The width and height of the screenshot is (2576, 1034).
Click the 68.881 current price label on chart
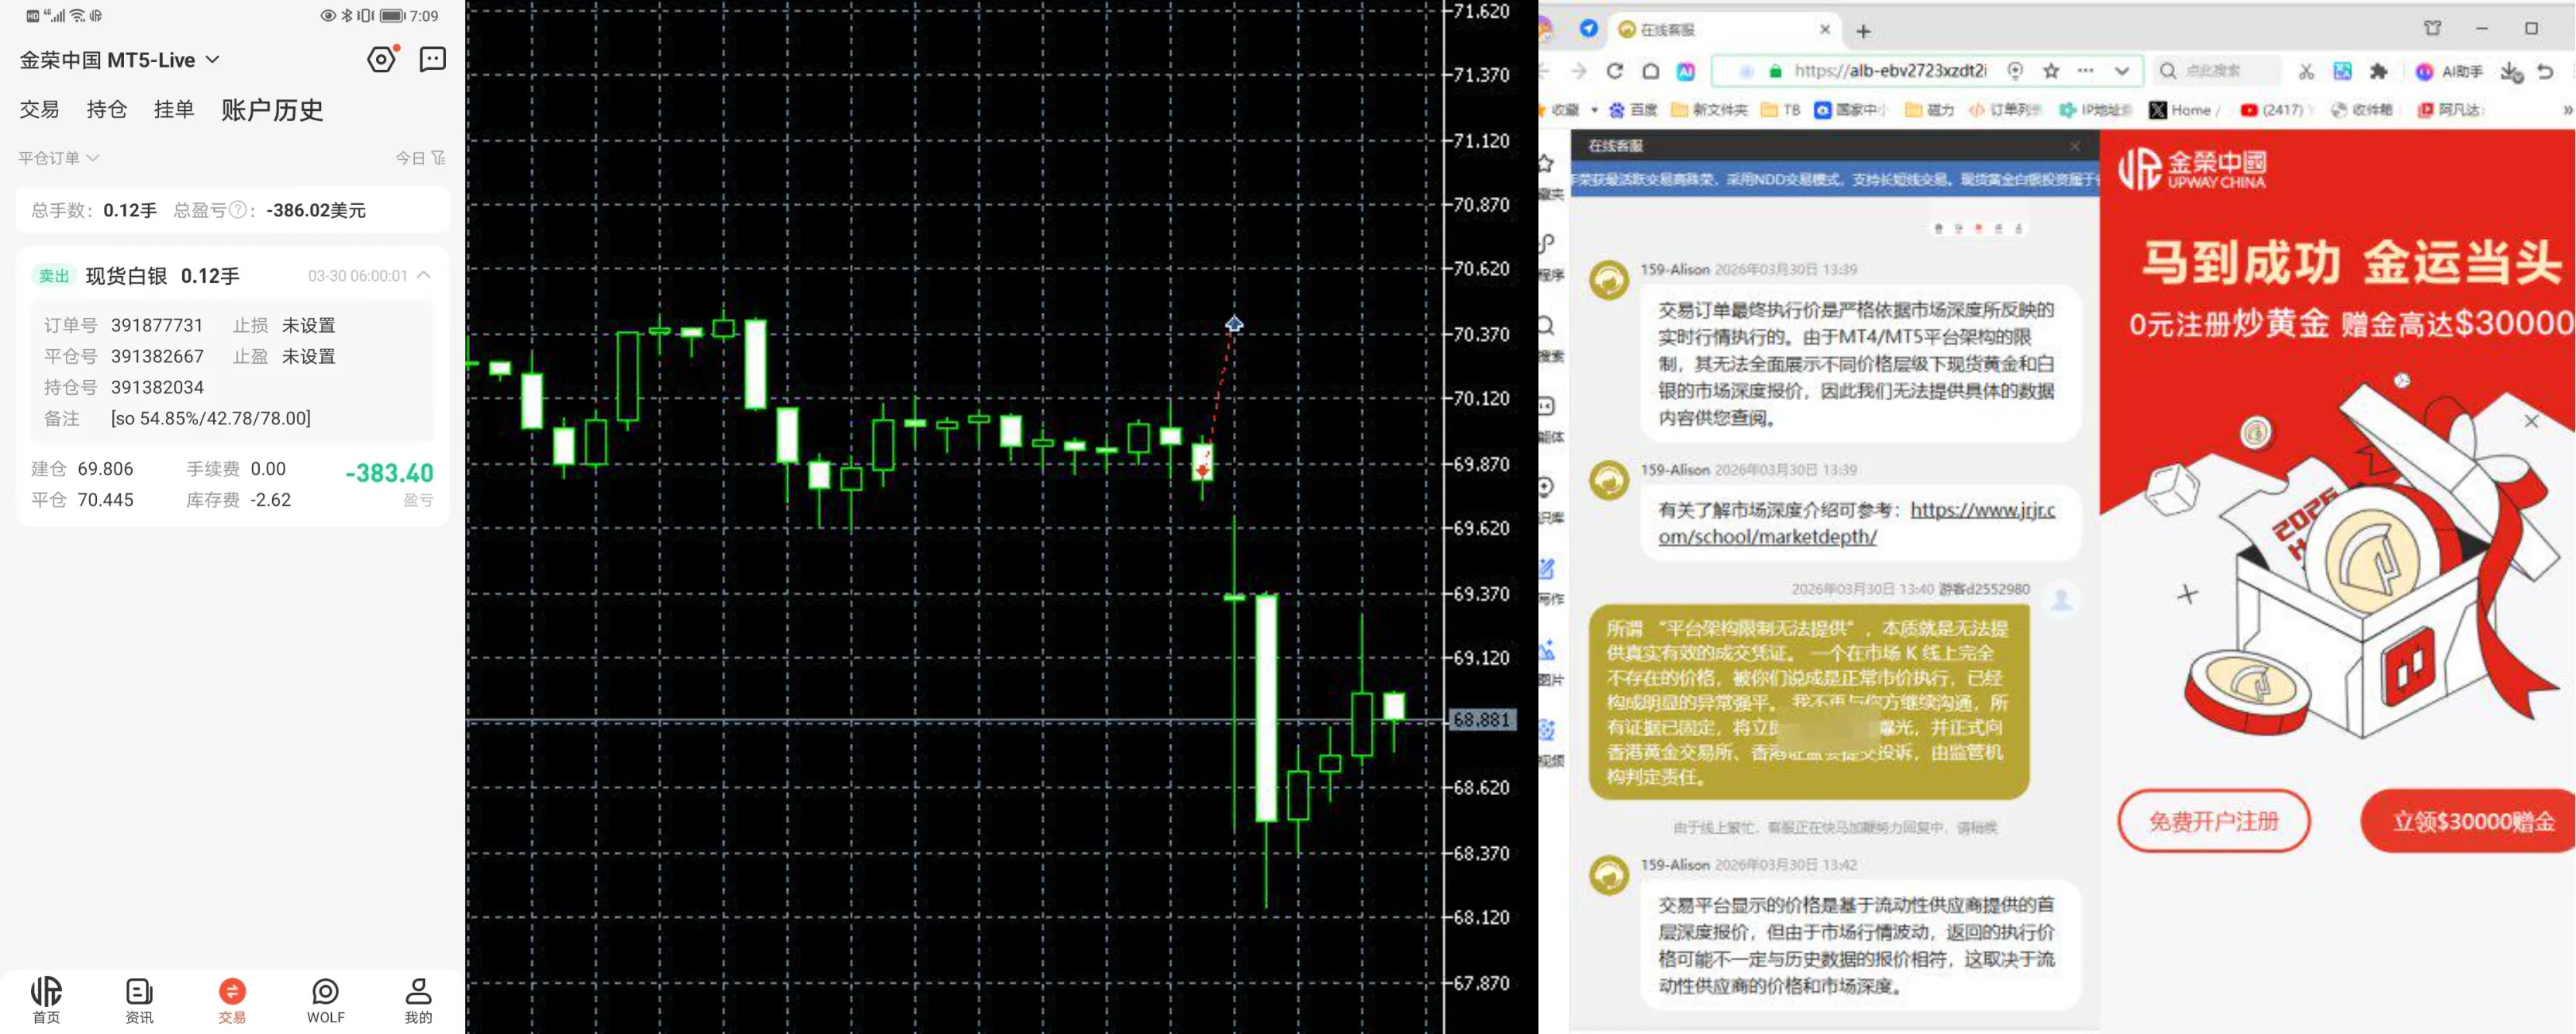(x=1481, y=719)
